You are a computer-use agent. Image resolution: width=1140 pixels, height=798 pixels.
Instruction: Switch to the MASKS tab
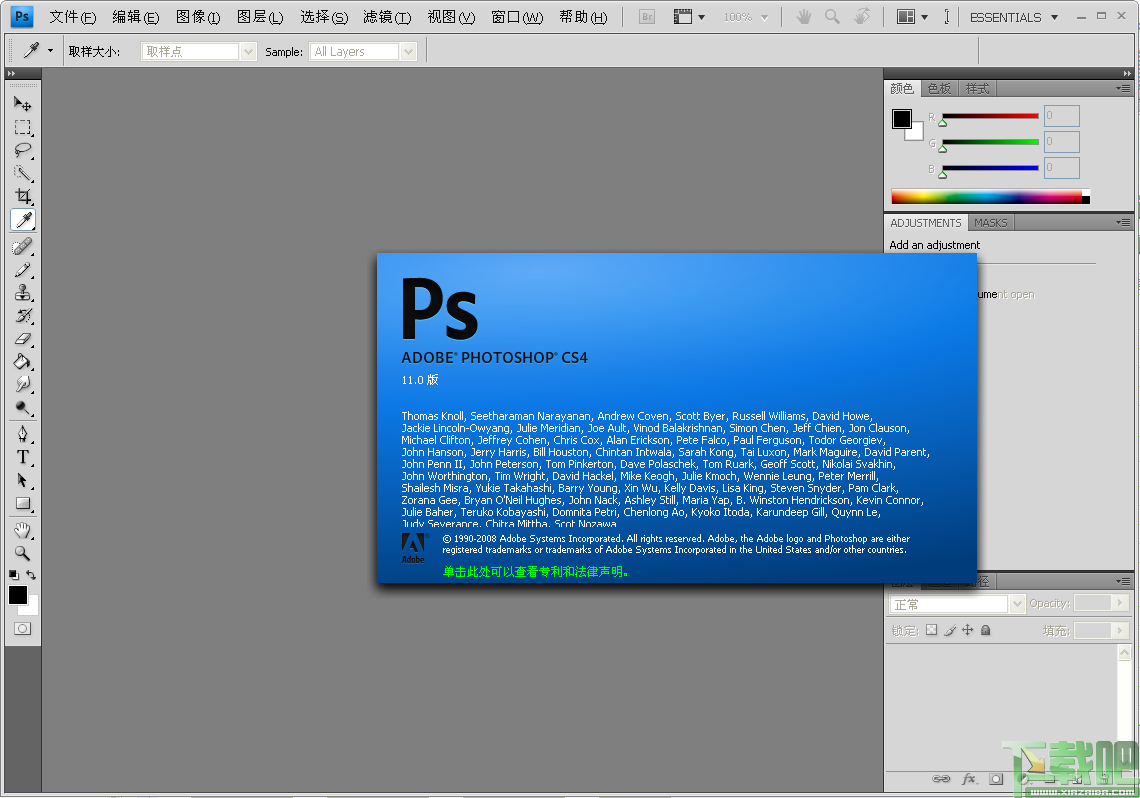click(x=990, y=223)
